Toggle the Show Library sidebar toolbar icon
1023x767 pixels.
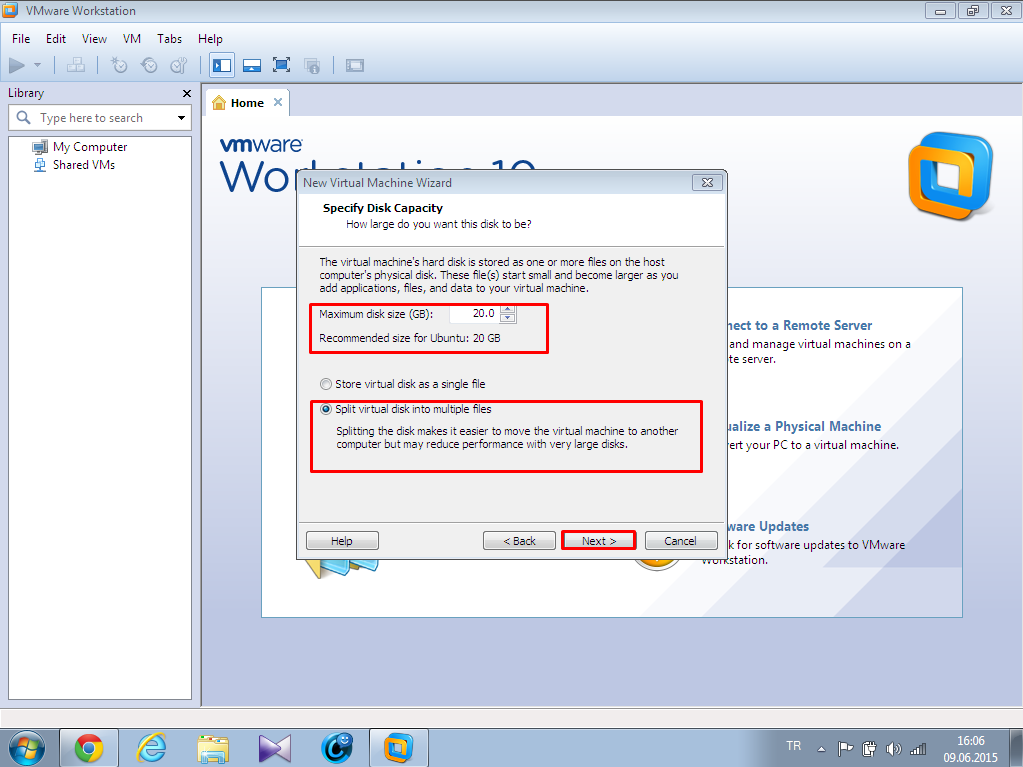222,65
